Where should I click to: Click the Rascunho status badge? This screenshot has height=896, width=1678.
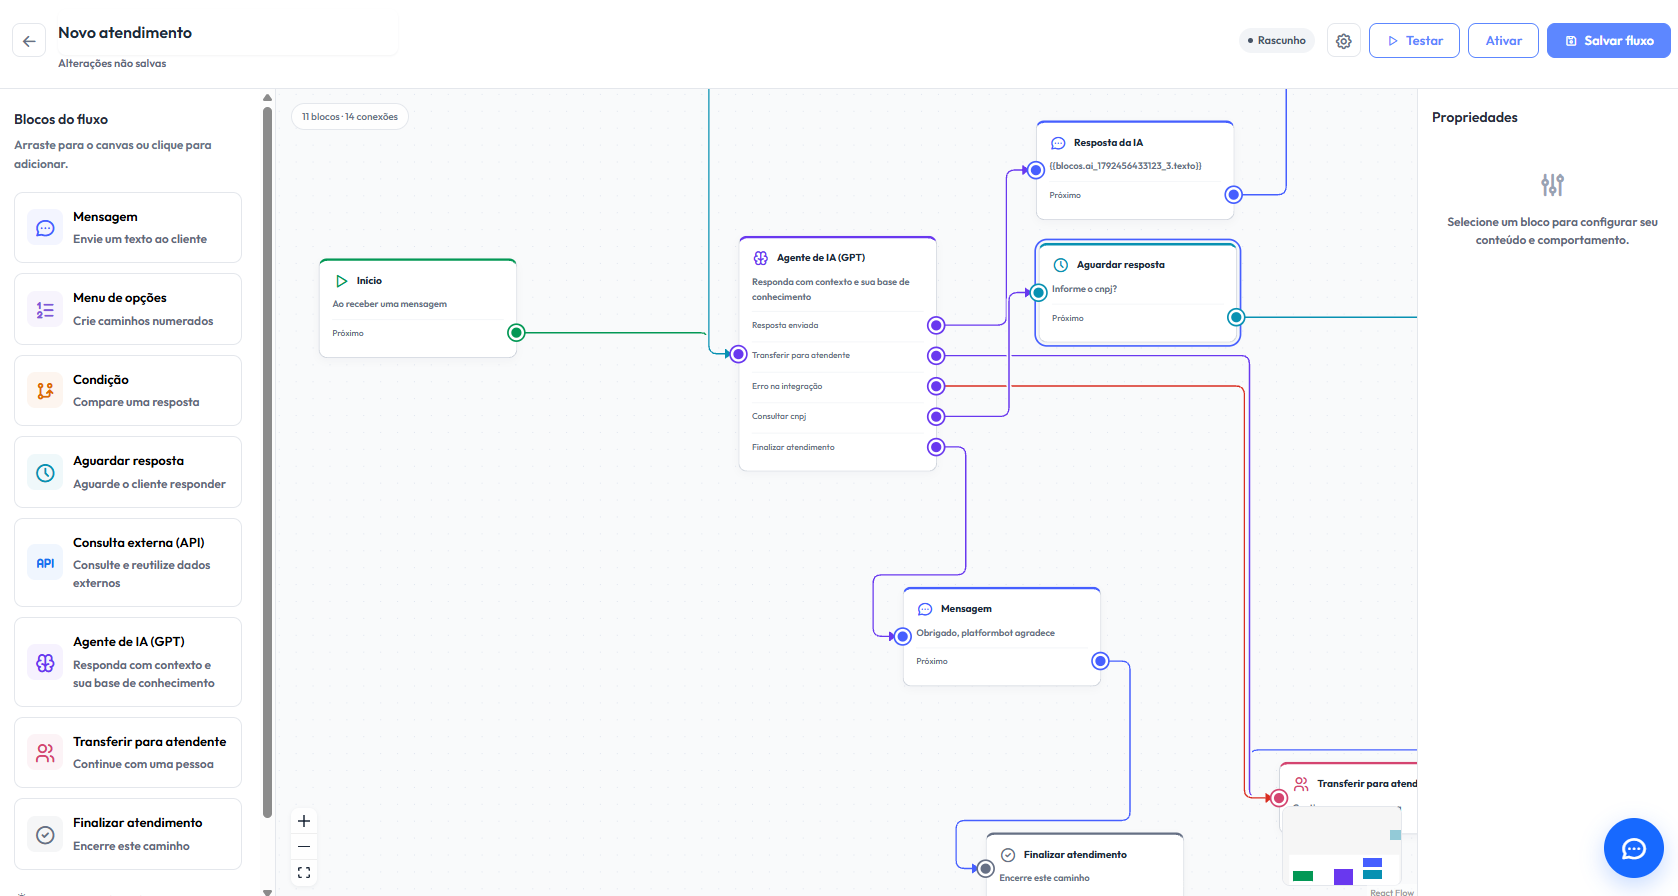1277,41
